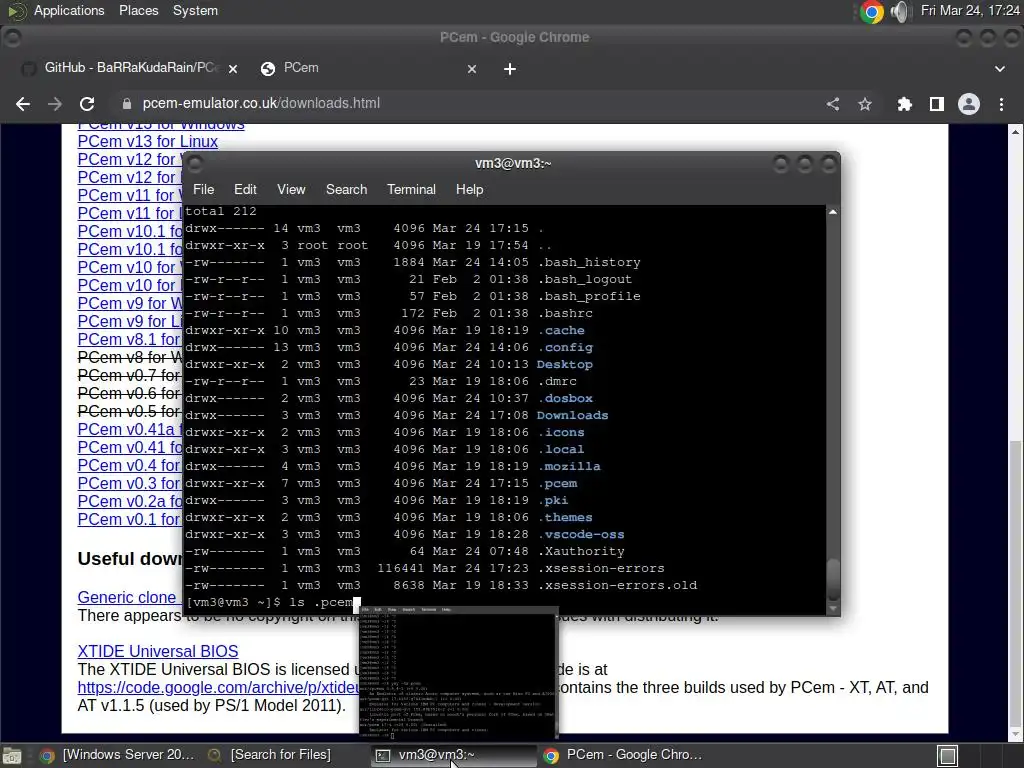Click .xsession-errors.old in terminal listing

(617, 585)
